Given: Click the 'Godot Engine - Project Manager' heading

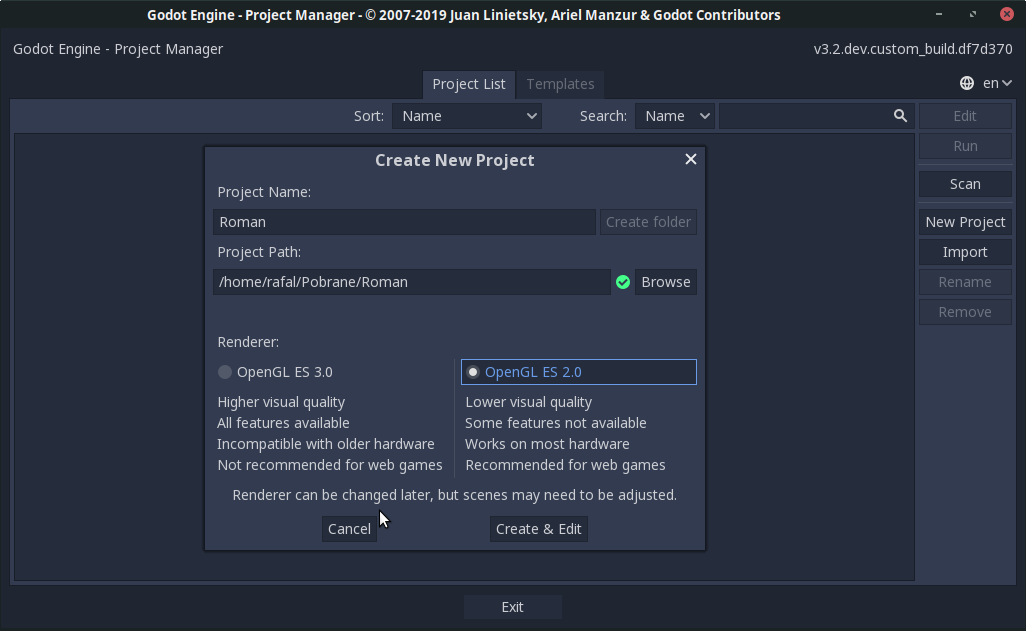Looking at the screenshot, I should coord(118,49).
